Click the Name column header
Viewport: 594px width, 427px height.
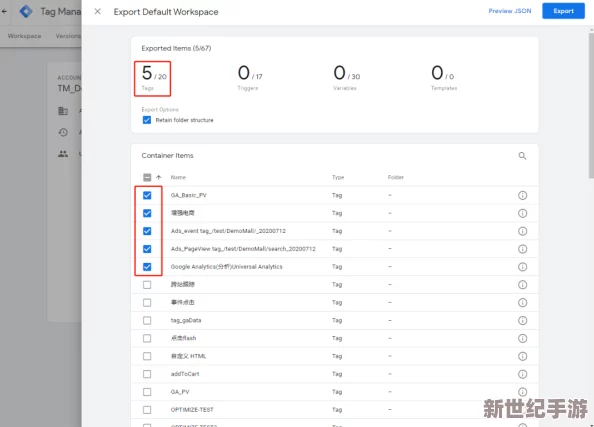tap(178, 177)
